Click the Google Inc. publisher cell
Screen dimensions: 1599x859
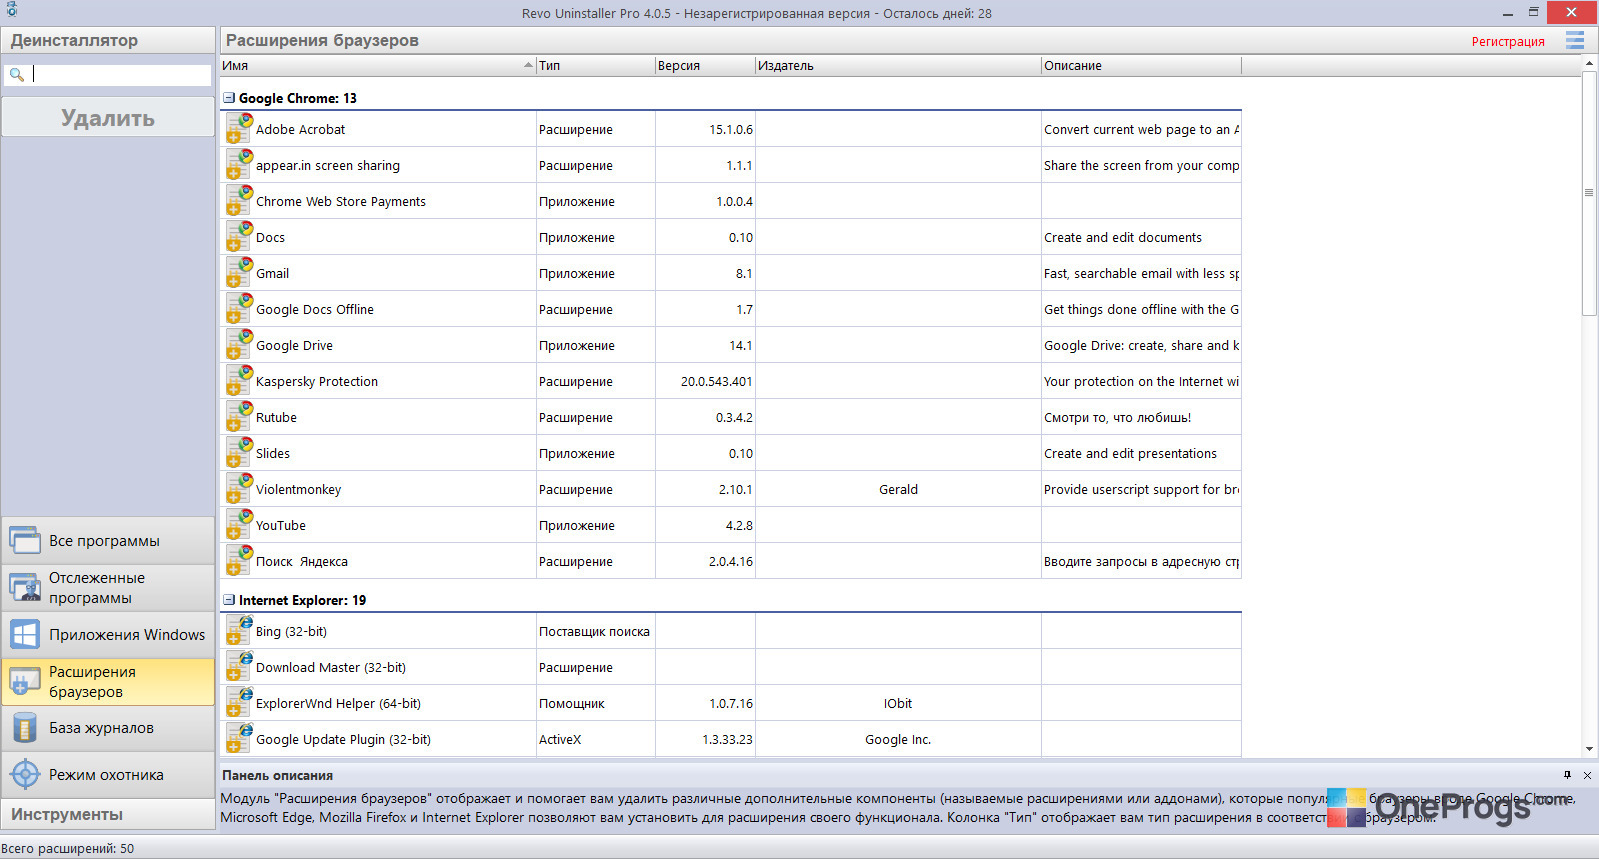pyautogui.click(x=898, y=739)
